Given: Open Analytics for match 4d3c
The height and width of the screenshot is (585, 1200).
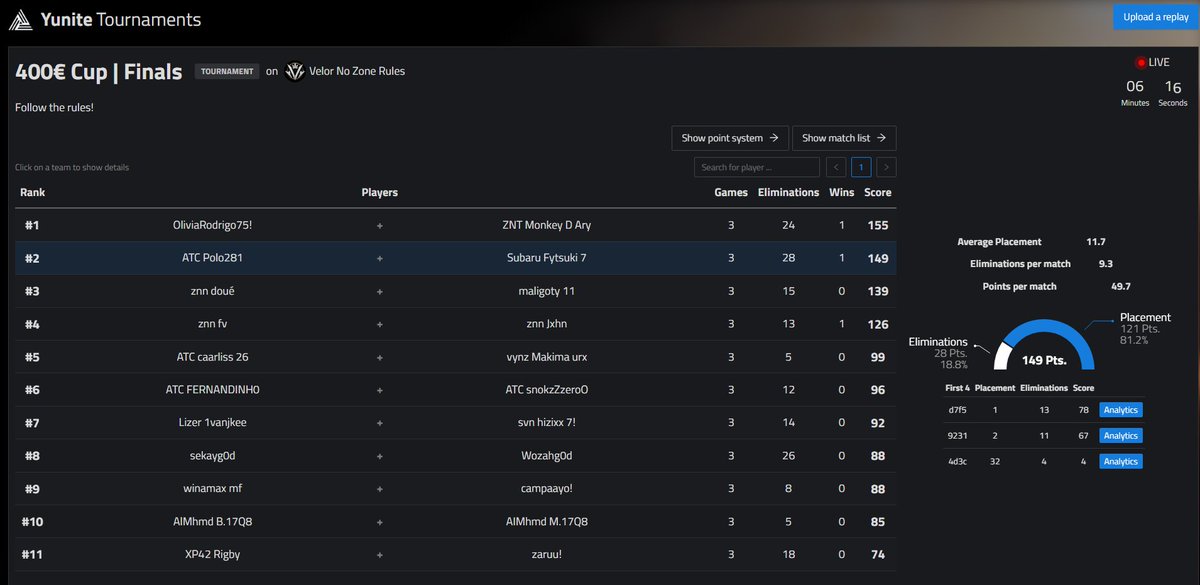Looking at the screenshot, I should point(1121,461).
